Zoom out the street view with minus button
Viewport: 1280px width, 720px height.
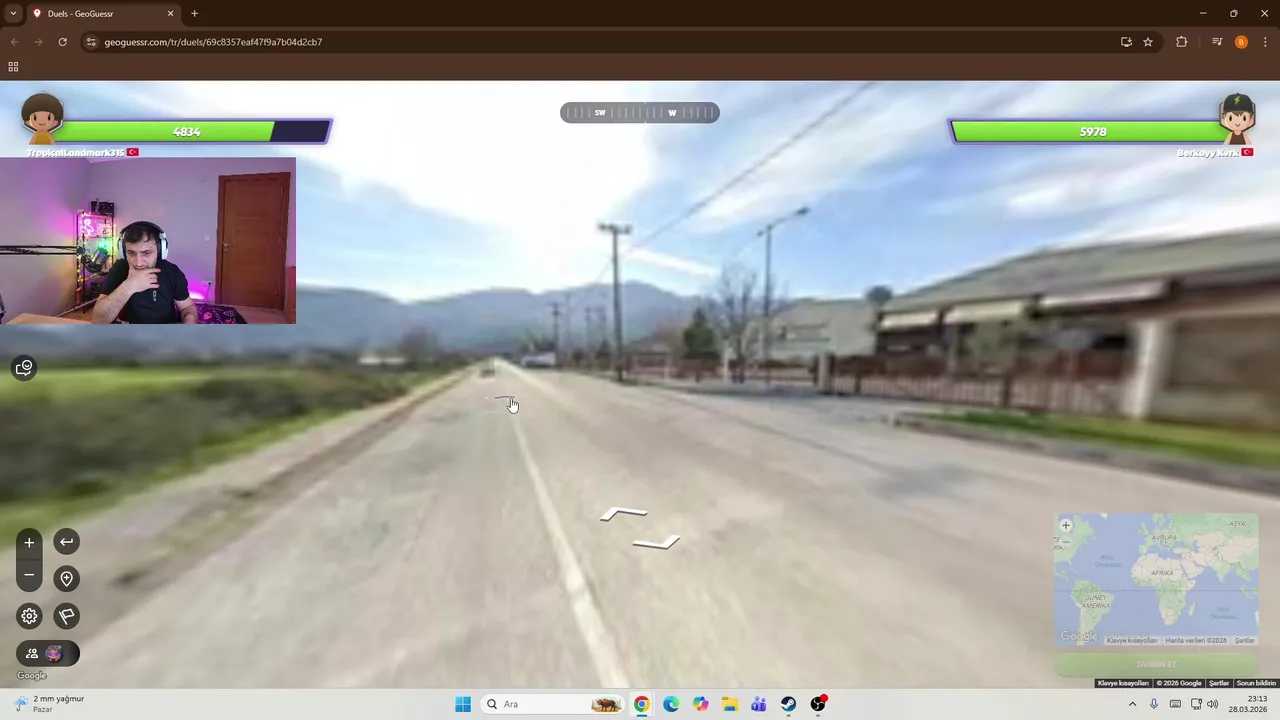point(29,575)
